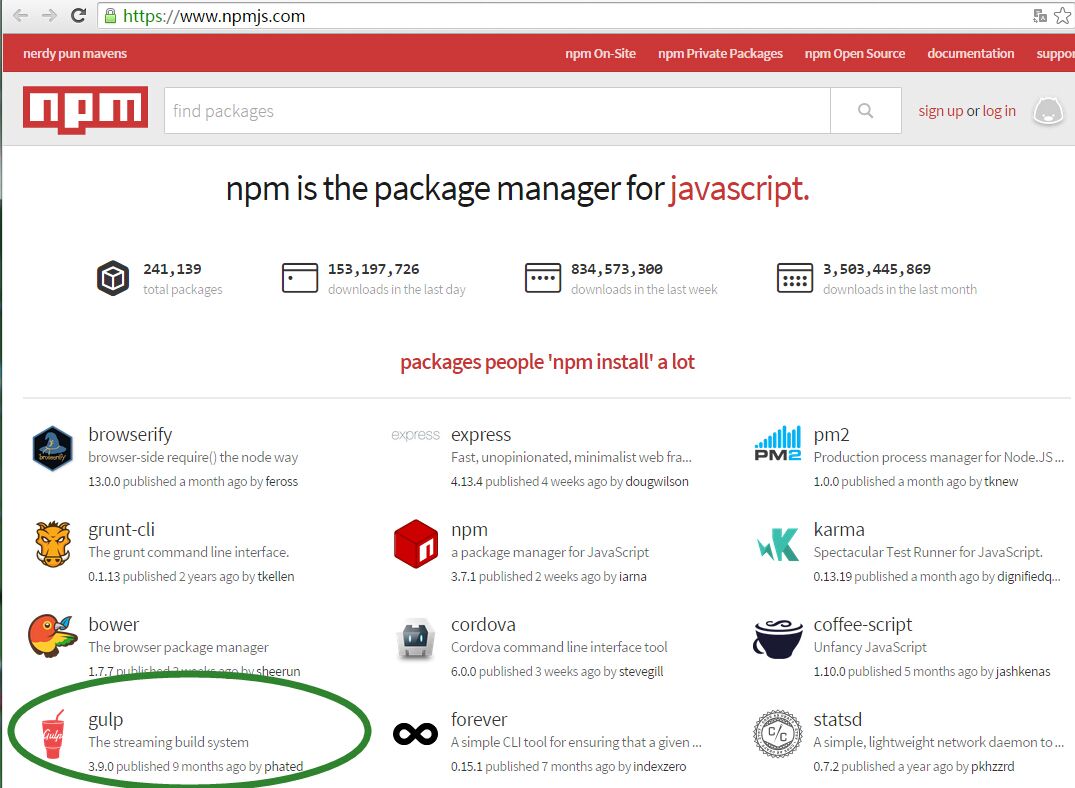Click the cordova robot logo
1075x788 pixels.
pos(415,639)
